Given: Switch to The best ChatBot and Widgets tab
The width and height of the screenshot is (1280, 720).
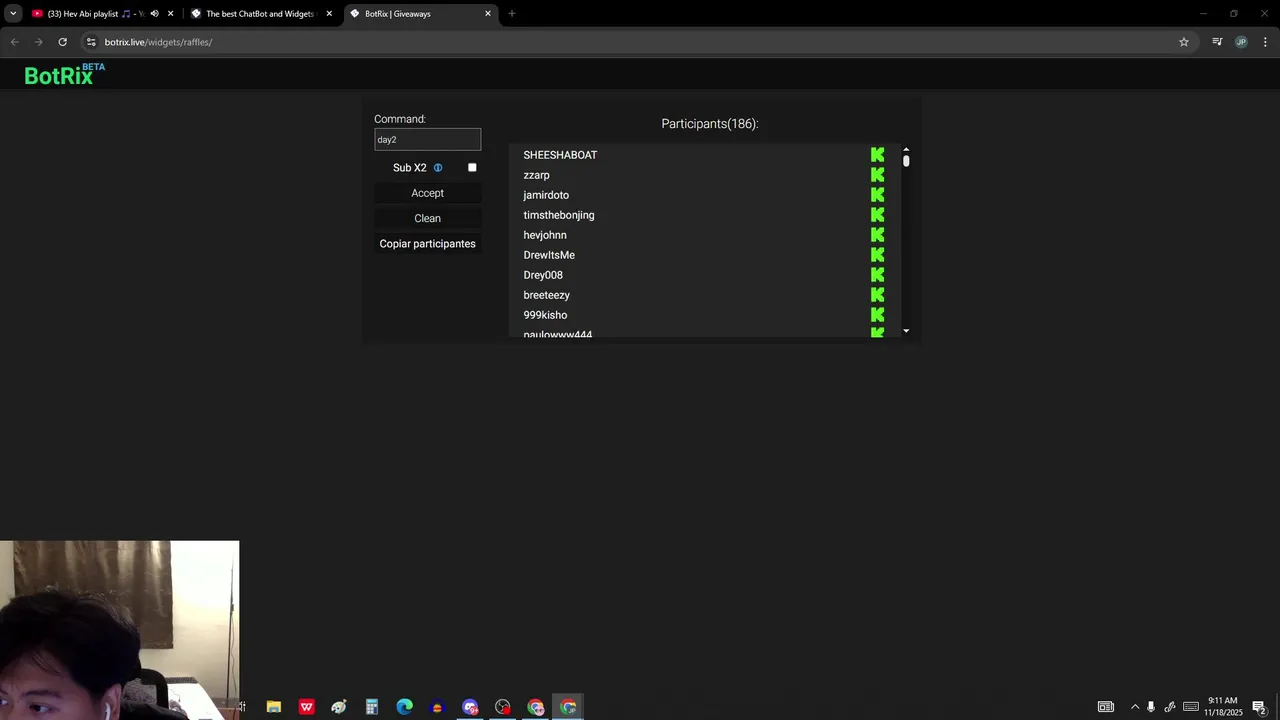Looking at the screenshot, I should 259,14.
